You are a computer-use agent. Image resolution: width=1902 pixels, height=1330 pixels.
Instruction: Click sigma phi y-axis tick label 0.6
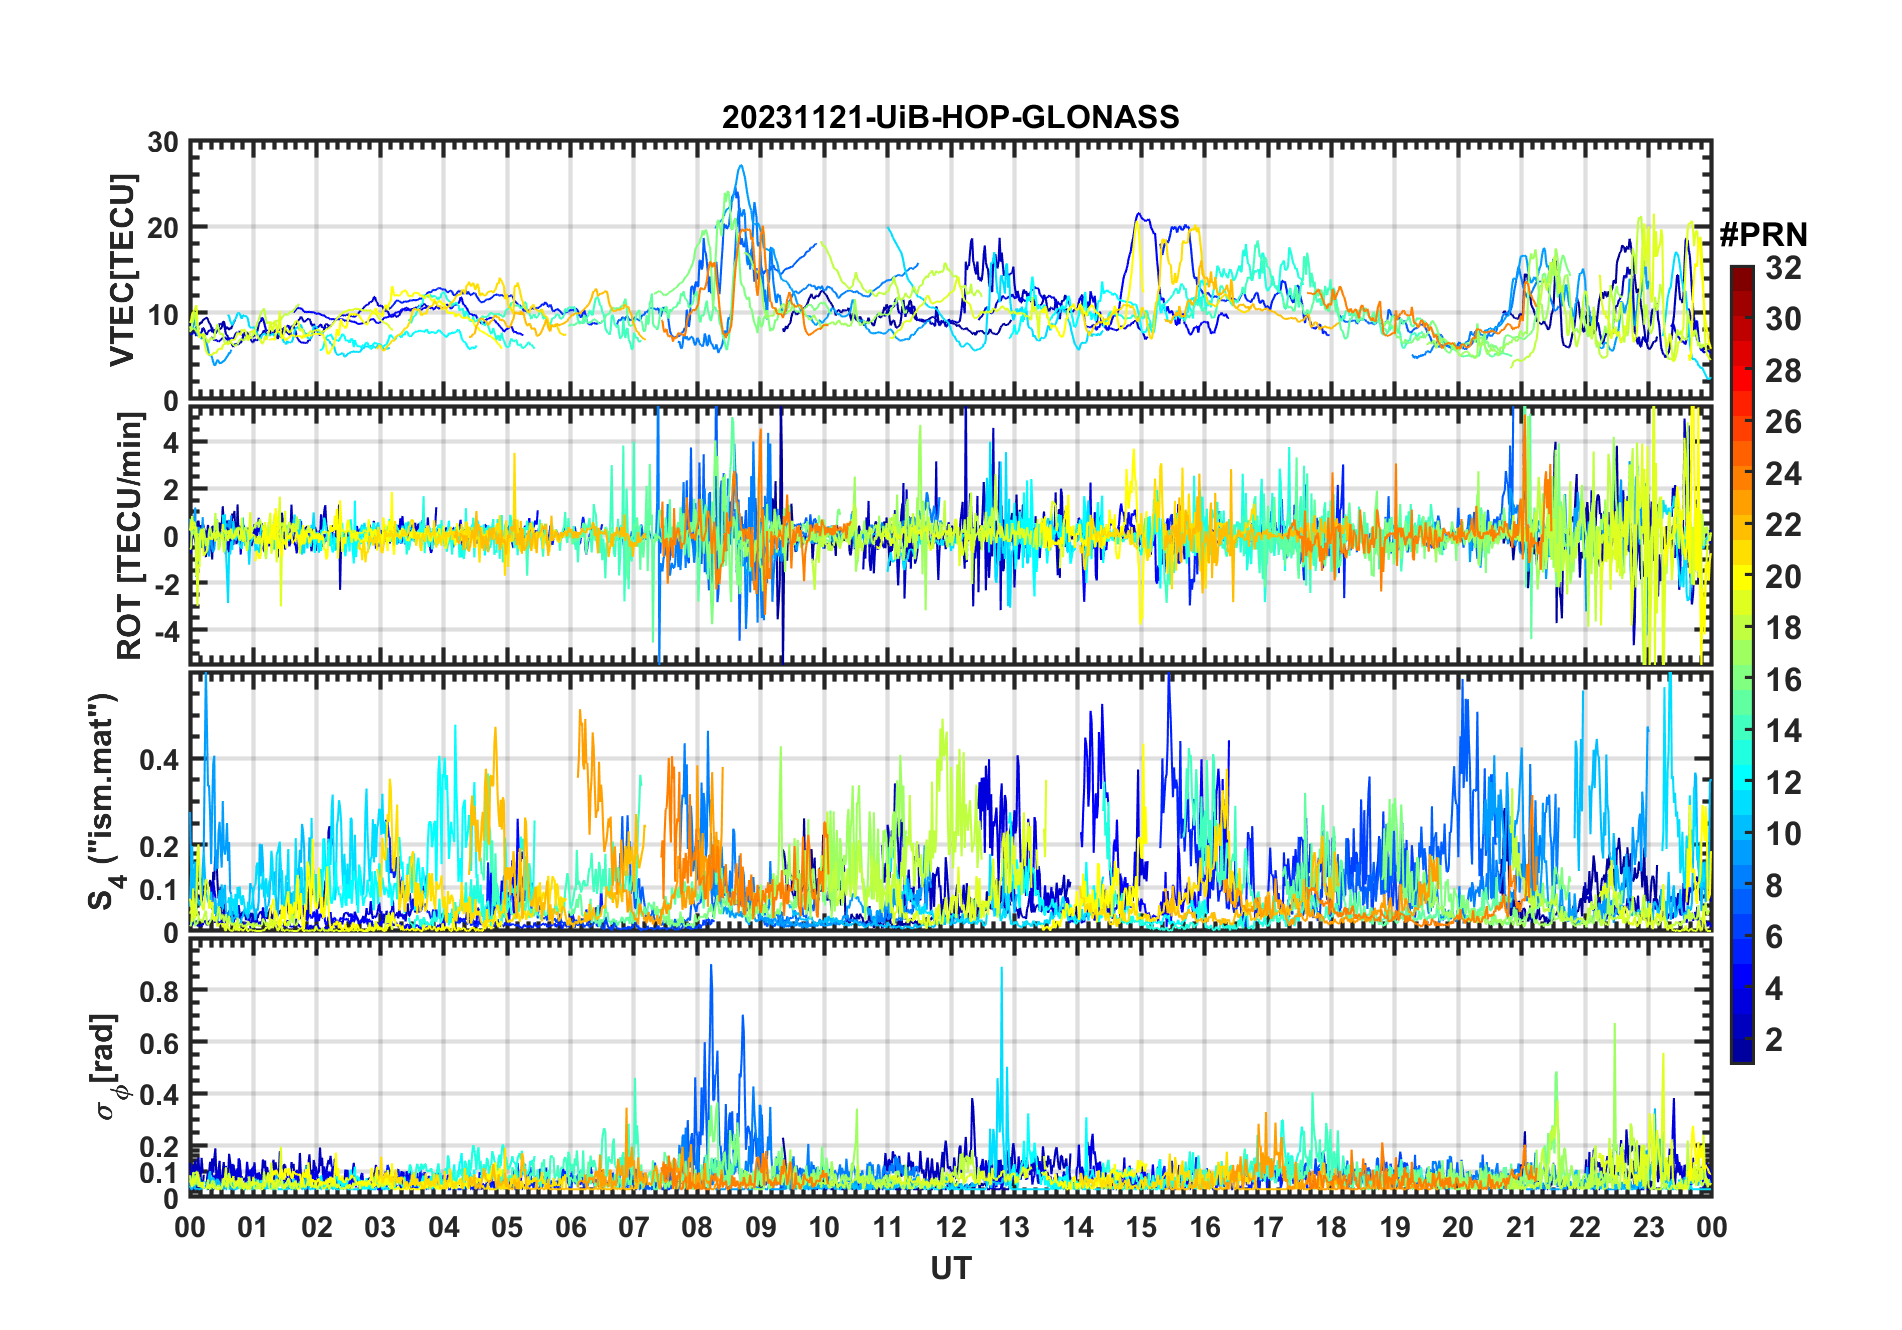(158, 1043)
